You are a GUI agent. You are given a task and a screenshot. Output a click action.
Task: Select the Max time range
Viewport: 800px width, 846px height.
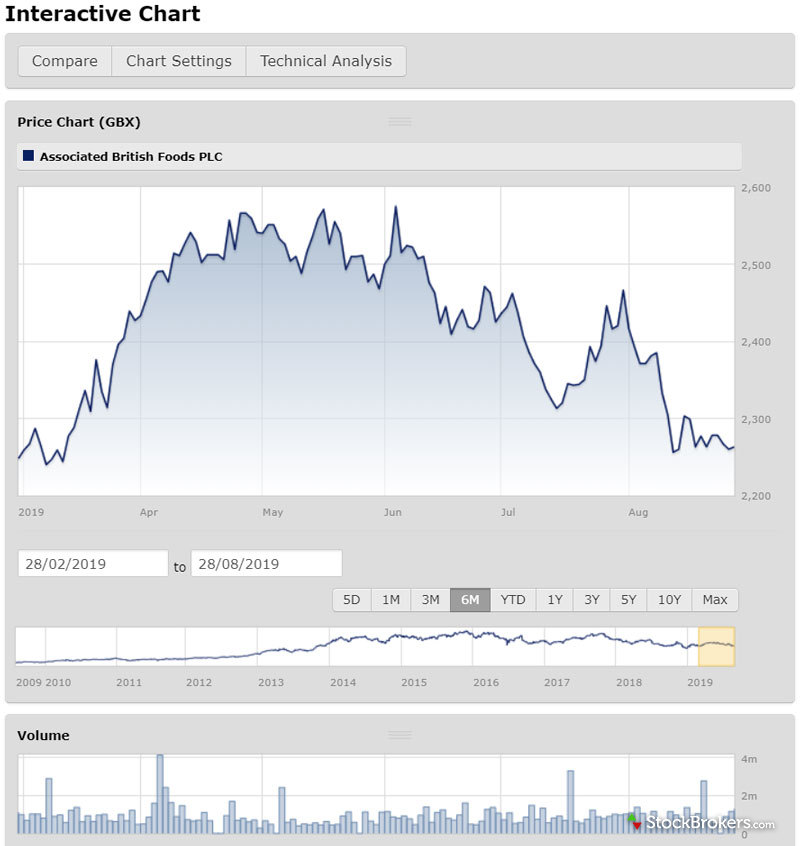715,599
